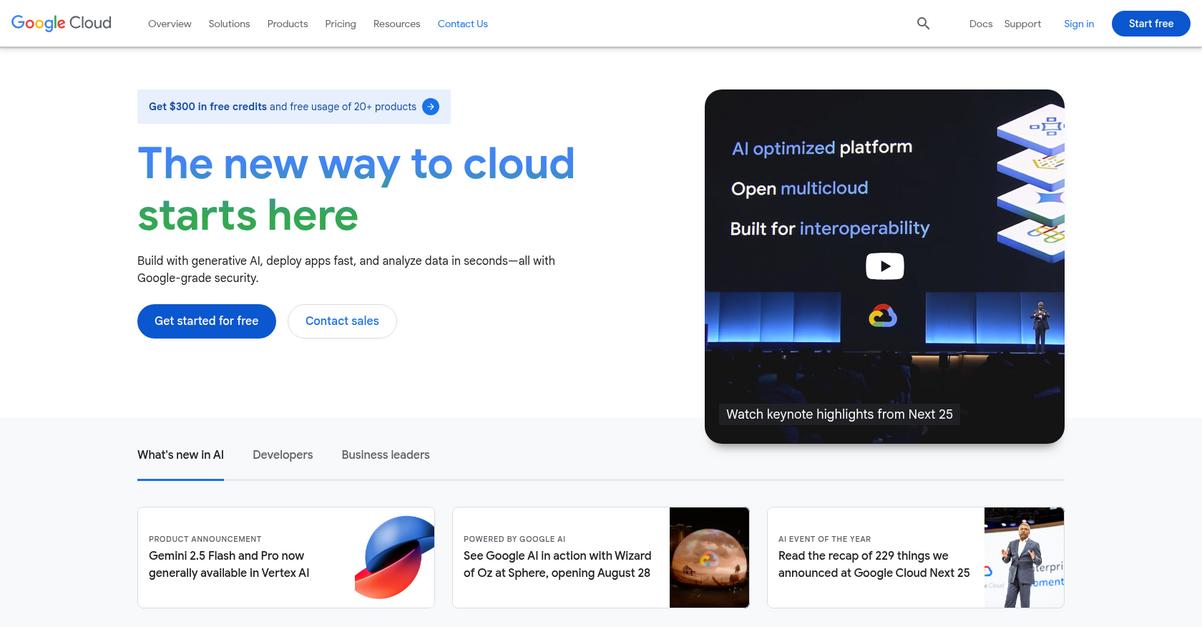Viewport: 1202px width, 627px height.
Task: Click the Google Cloud logo in video
Action: tap(882, 317)
